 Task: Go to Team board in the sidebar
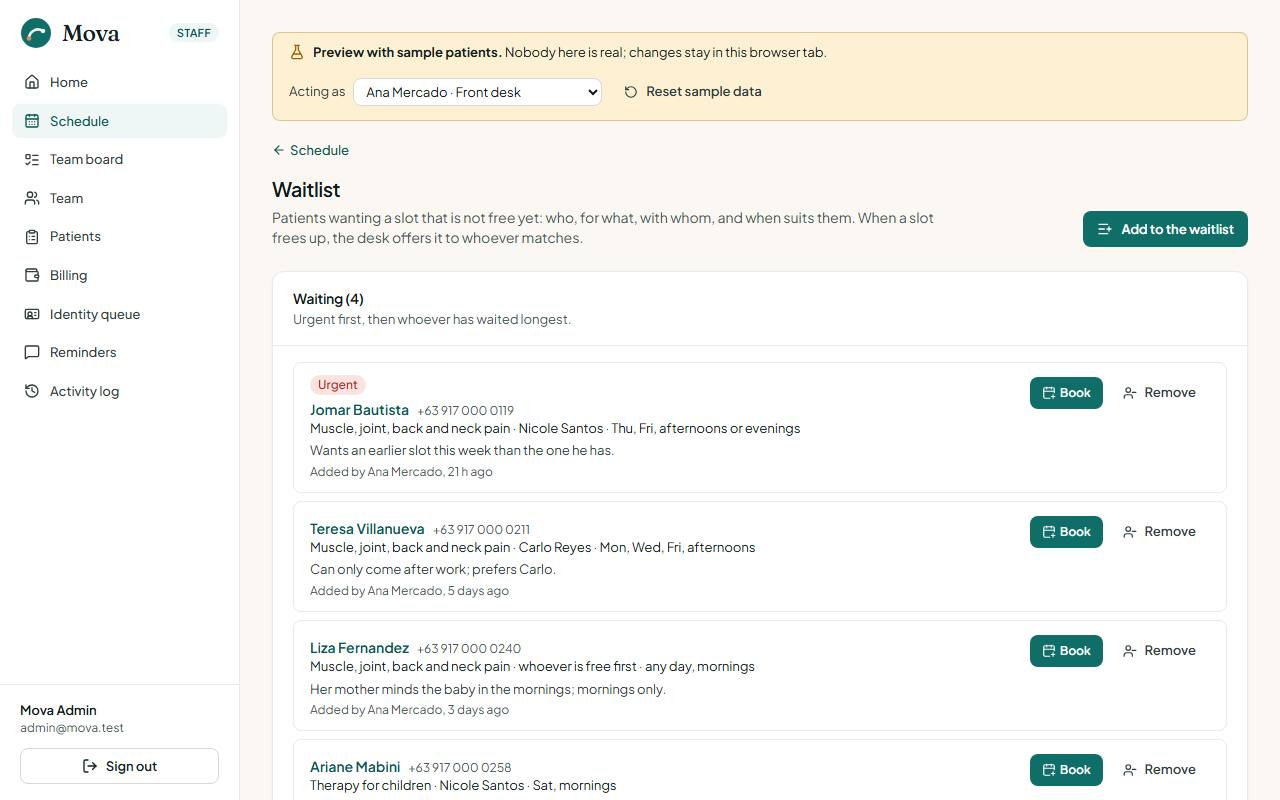click(x=119, y=159)
